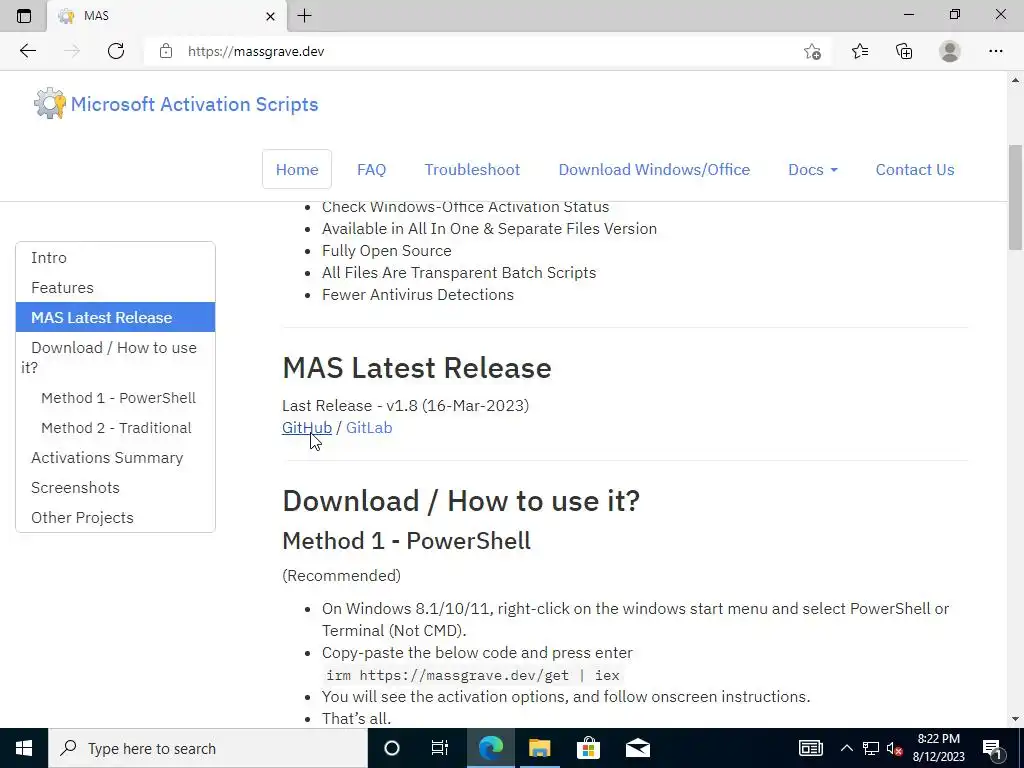Open the Contact Us nav link
The width and height of the screenshot is (1024, 768).
tap(915, 169)
